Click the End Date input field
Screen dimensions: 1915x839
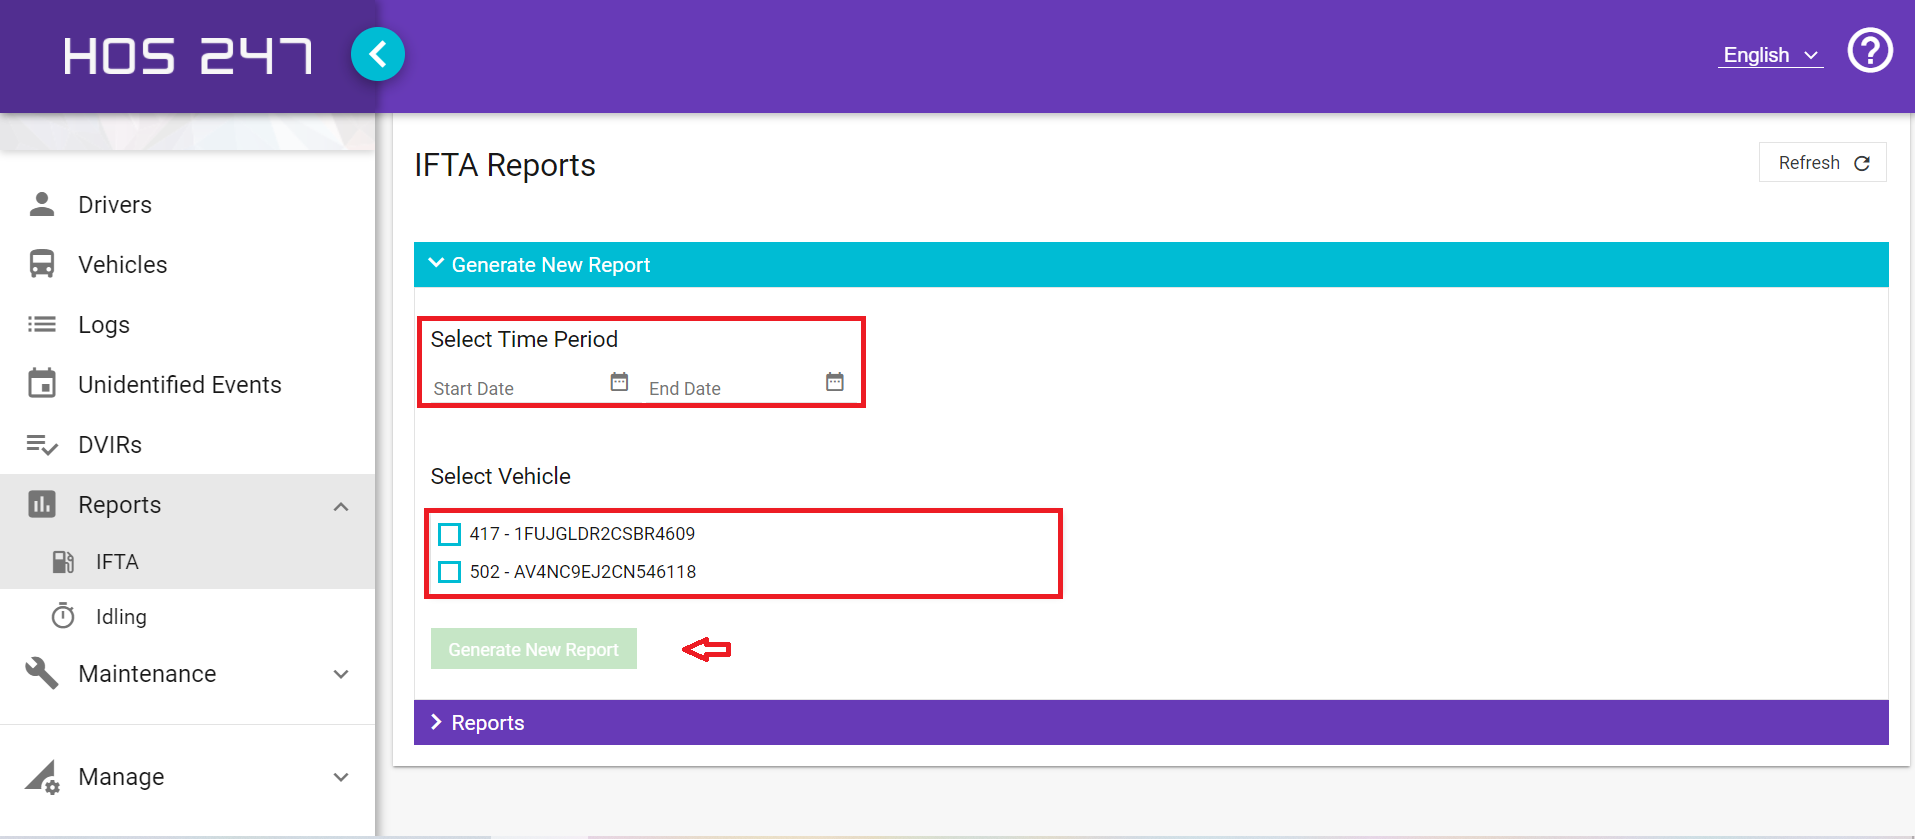734,388
